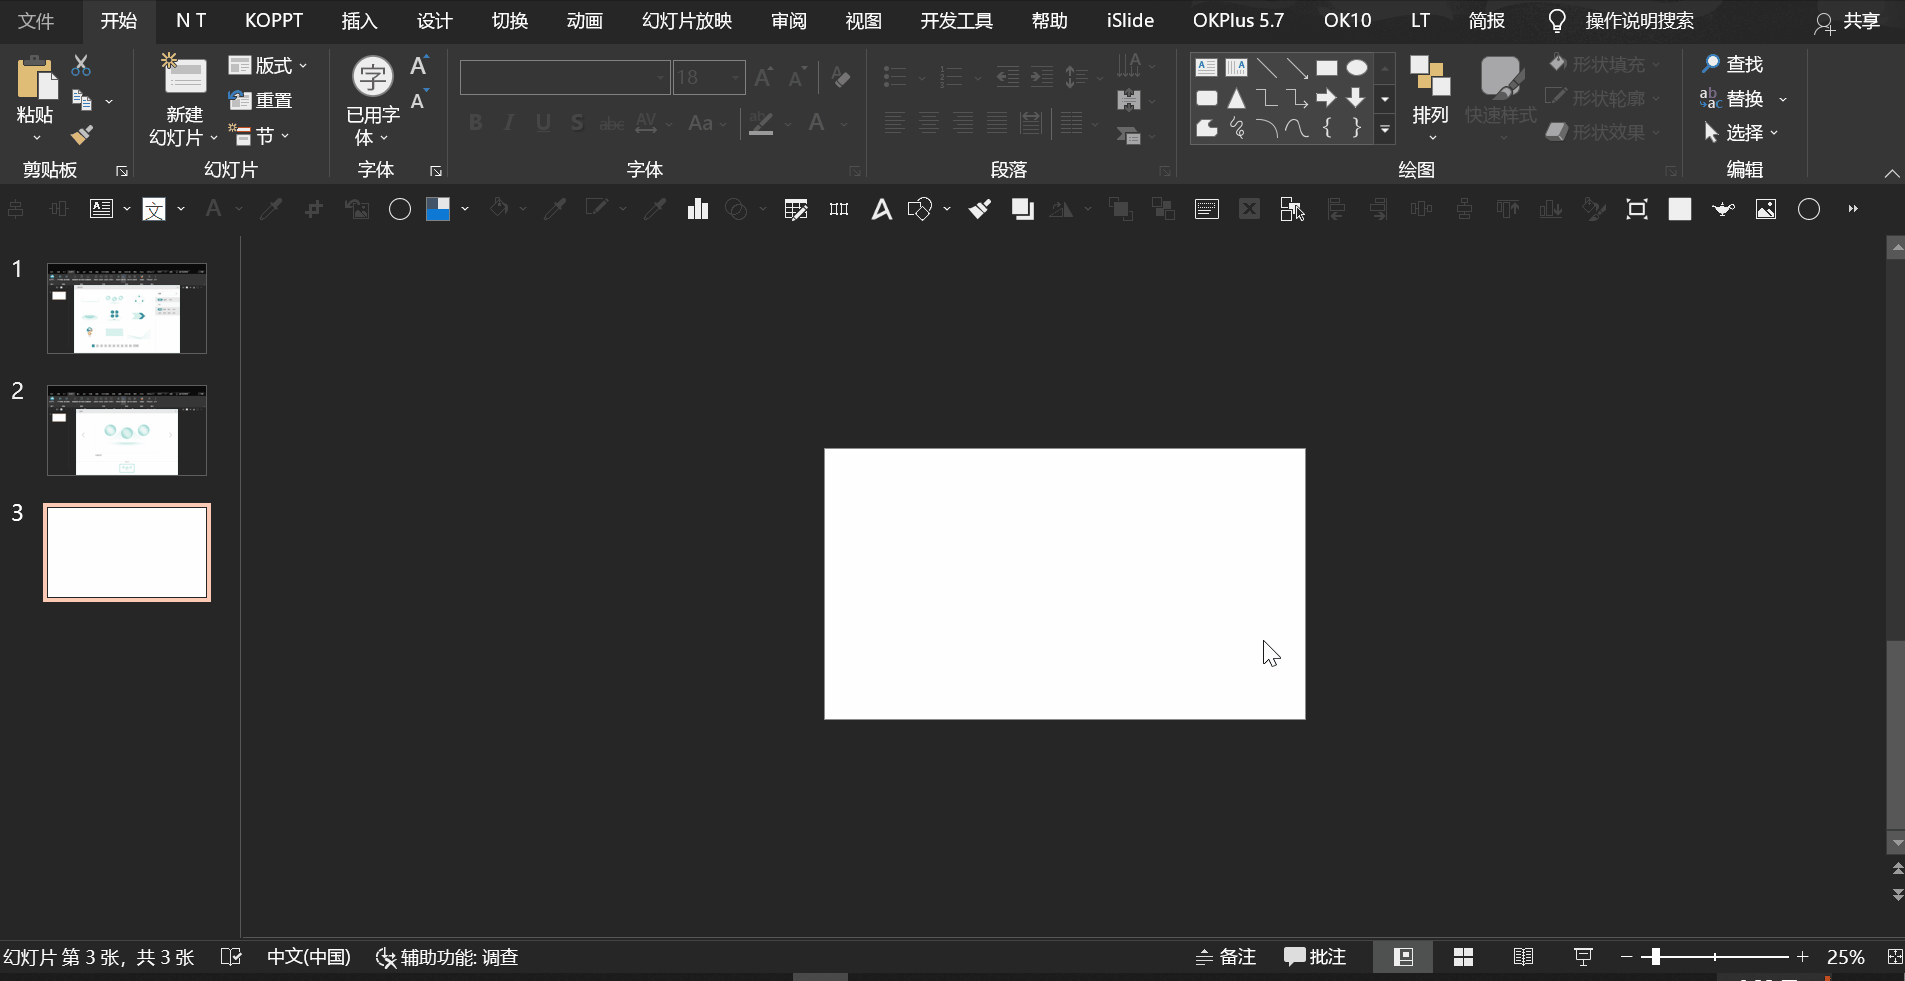Toggle the 备注 (Notes) pane

point(1226,957)
